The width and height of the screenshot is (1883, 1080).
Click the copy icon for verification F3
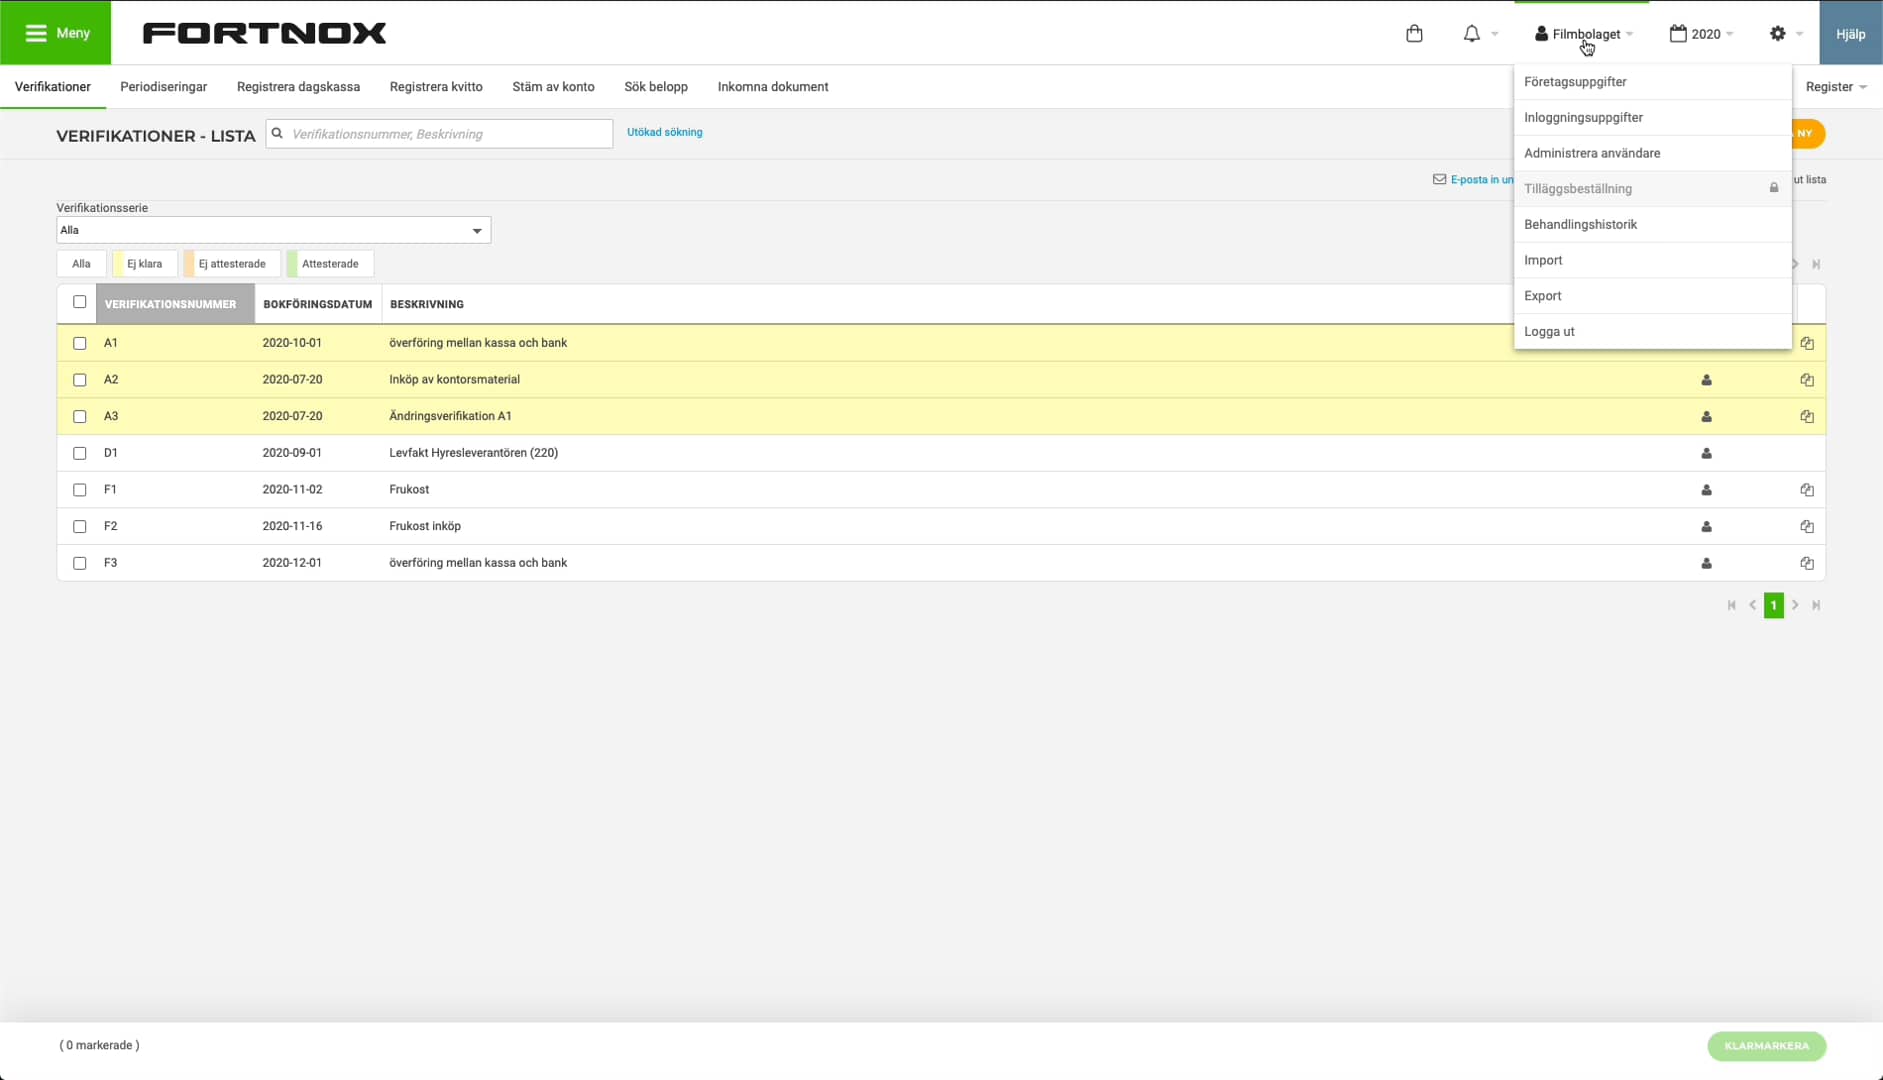pos(1807,563)
